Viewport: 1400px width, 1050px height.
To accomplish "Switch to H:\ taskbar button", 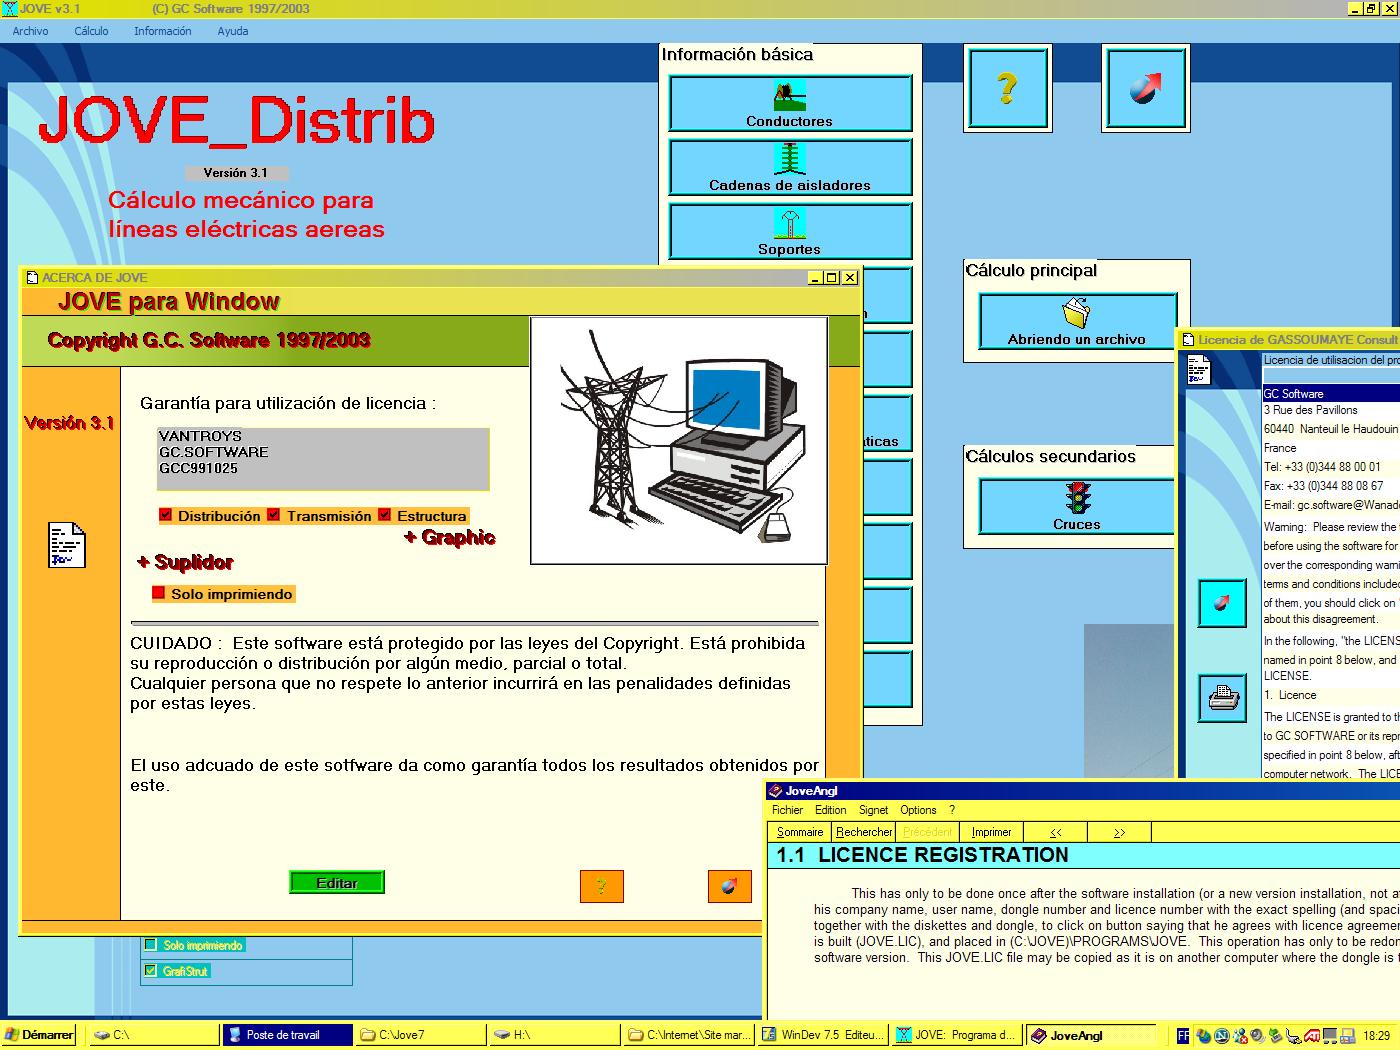I will pos(554,1035).
